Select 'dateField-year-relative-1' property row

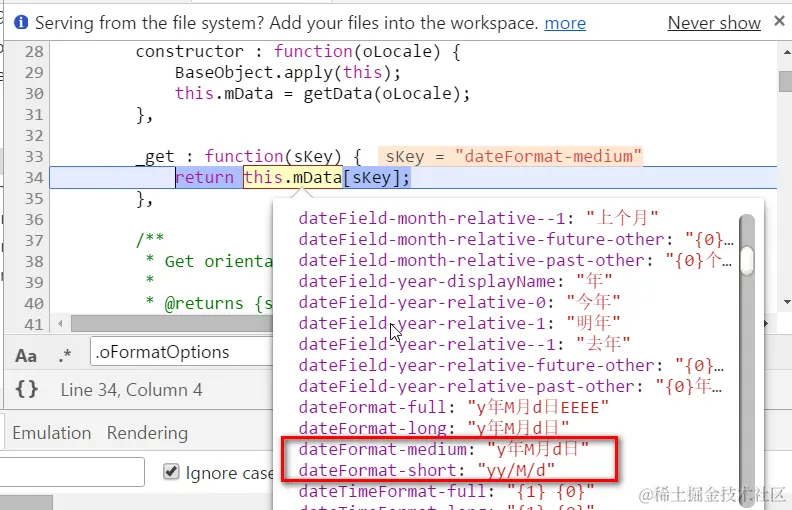[x=459, y=323]
